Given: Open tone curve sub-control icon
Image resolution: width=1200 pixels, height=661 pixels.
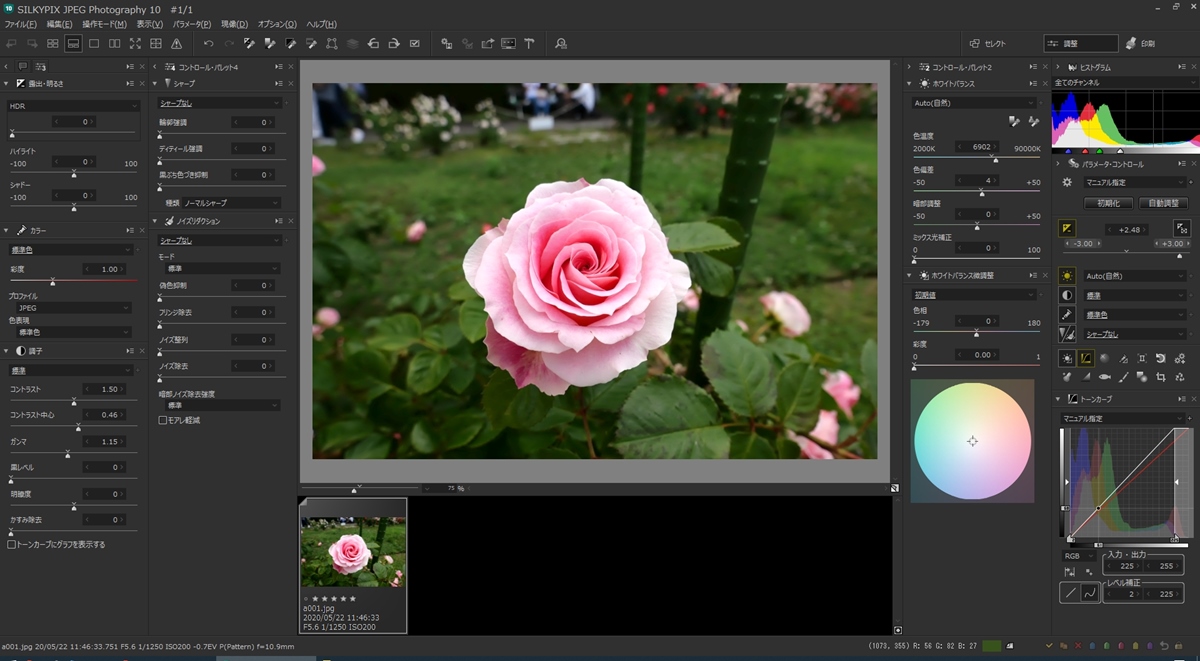Looking at the screenshot, I should tap(1086, 358).
